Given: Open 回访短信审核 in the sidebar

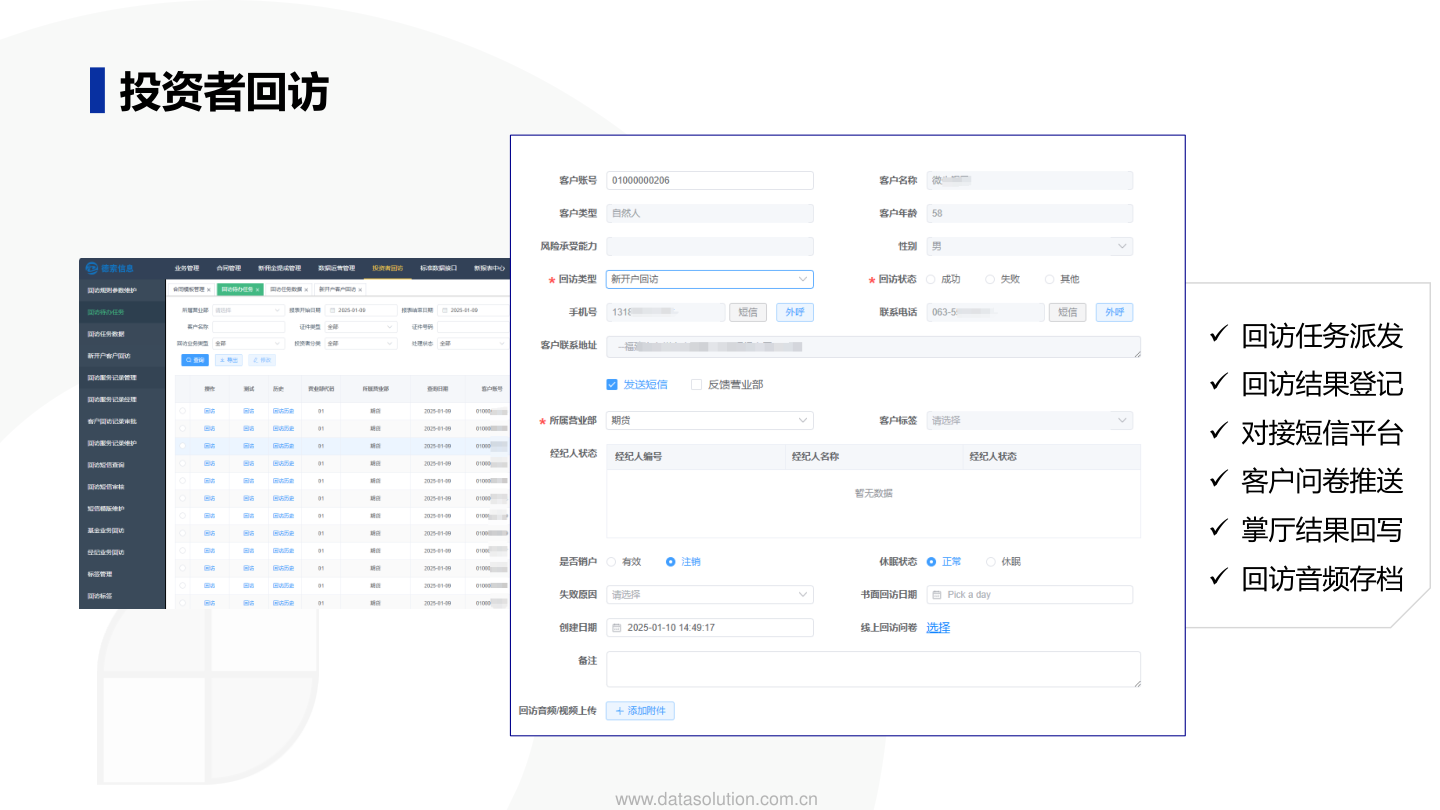Looking at the screenshot, I should click(122, 487).
